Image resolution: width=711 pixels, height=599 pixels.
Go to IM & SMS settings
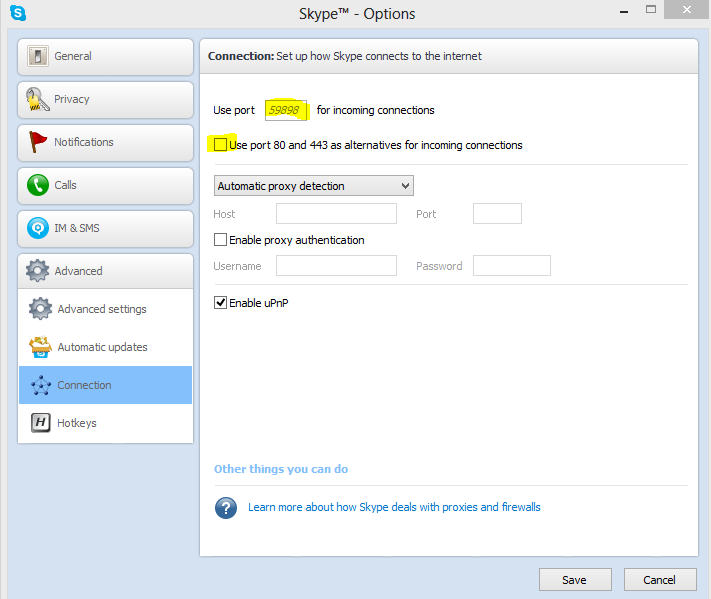tap(105, 229)
